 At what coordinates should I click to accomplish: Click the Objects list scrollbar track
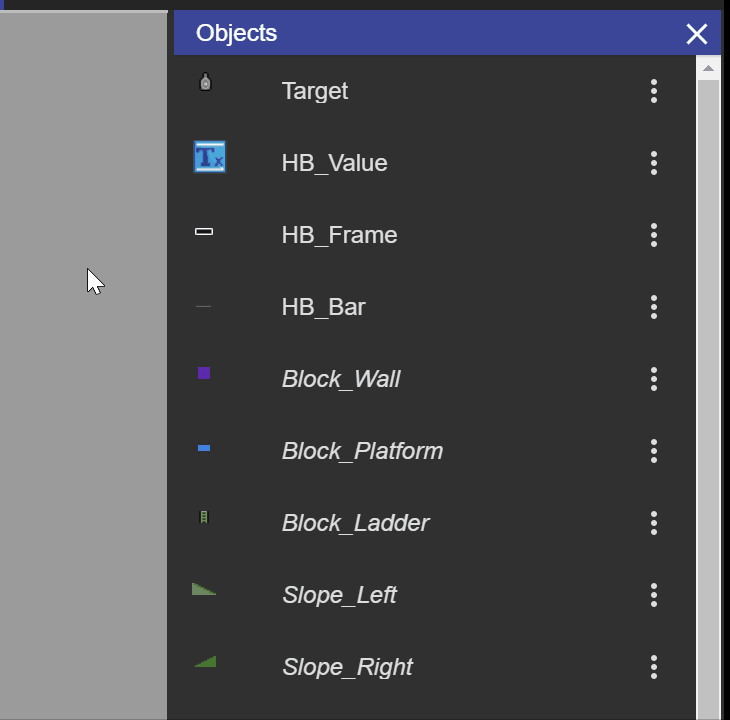coord(708,400)
